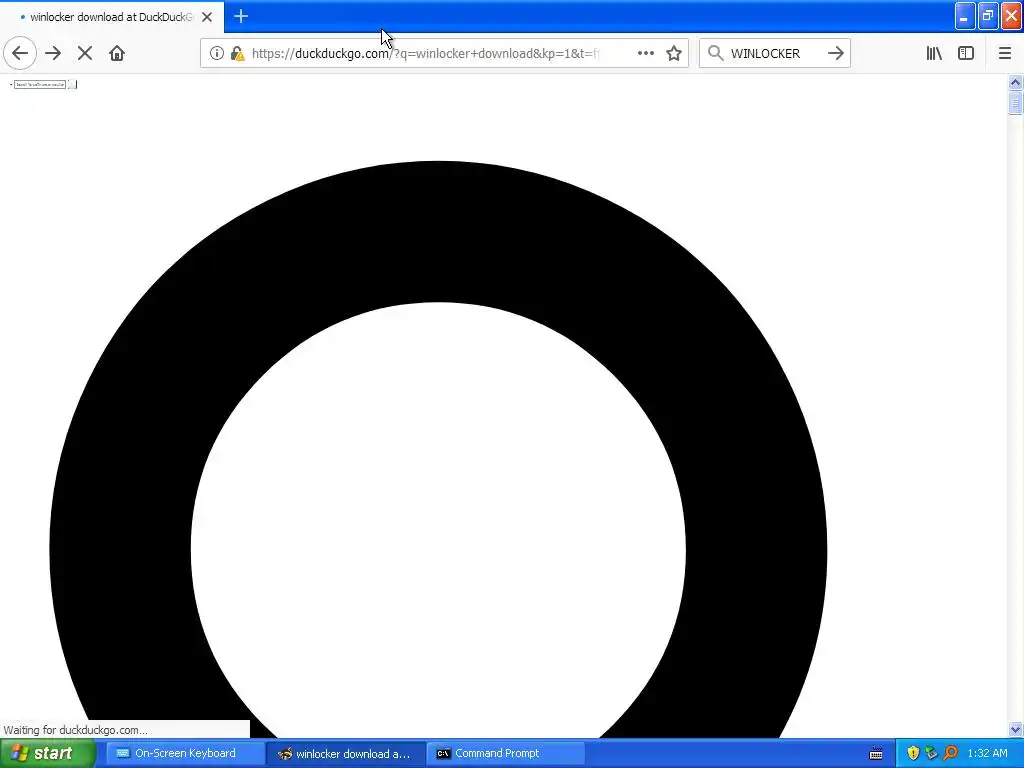1024x768 pixels.
Task: Switch to On-Screen Keyboard in the taskbar
Action: (183, 754)
